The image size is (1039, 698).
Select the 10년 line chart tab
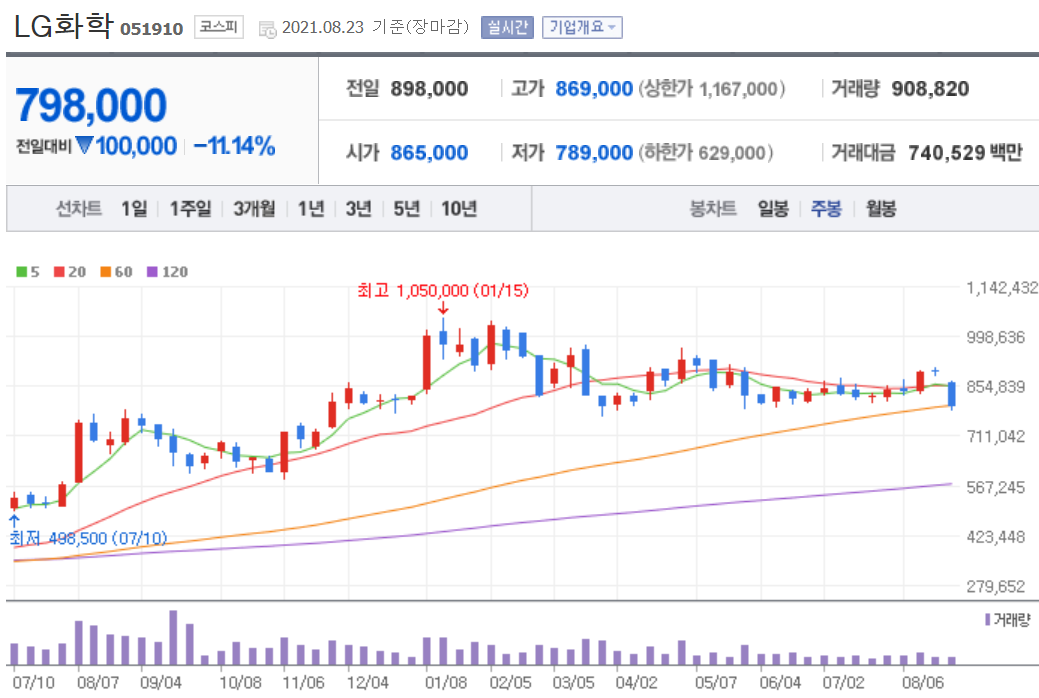point(459,209)
